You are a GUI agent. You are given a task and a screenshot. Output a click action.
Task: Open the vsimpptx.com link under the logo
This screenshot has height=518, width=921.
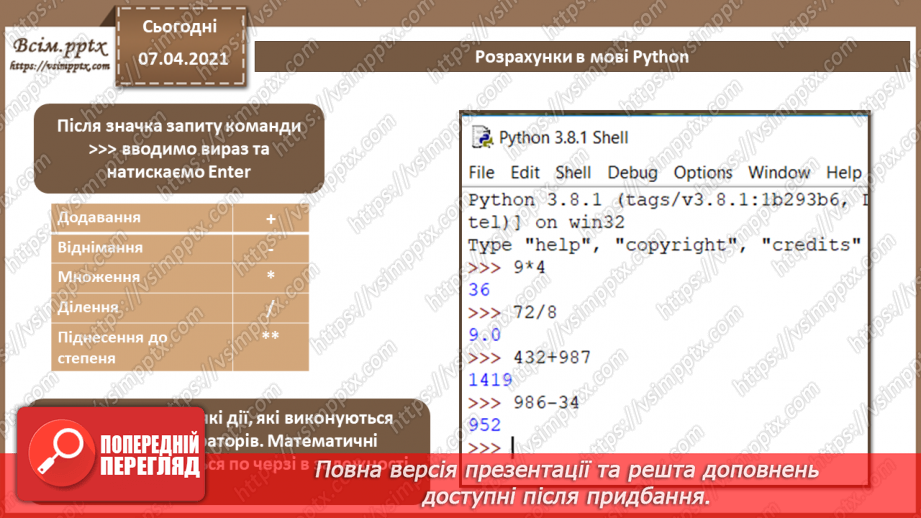(x=60, y=66)
